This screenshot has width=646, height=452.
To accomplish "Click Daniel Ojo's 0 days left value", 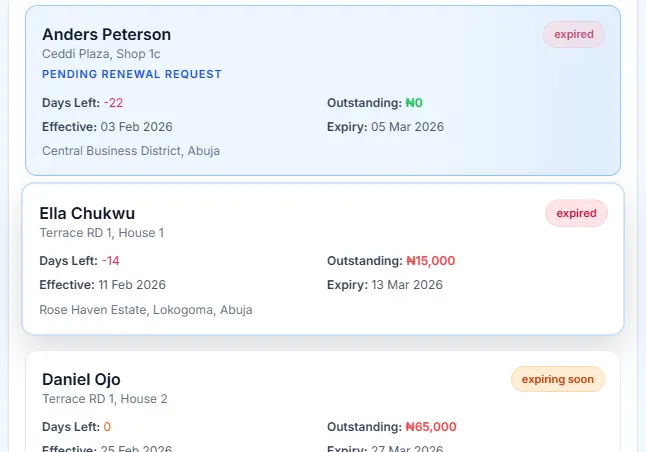I will (107, 426).
